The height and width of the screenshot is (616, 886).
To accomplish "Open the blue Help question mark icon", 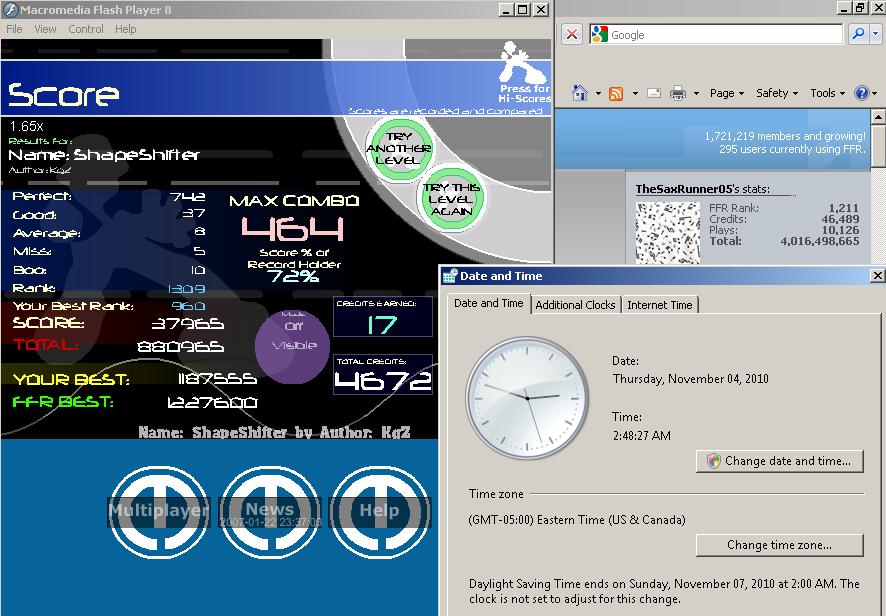I will (861, 93).
